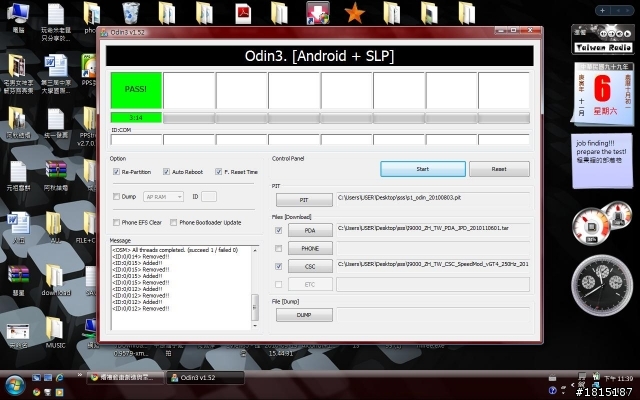Click the sidebar add gadget plus button
Screen dimensions: 640x400
click(602, 10)
